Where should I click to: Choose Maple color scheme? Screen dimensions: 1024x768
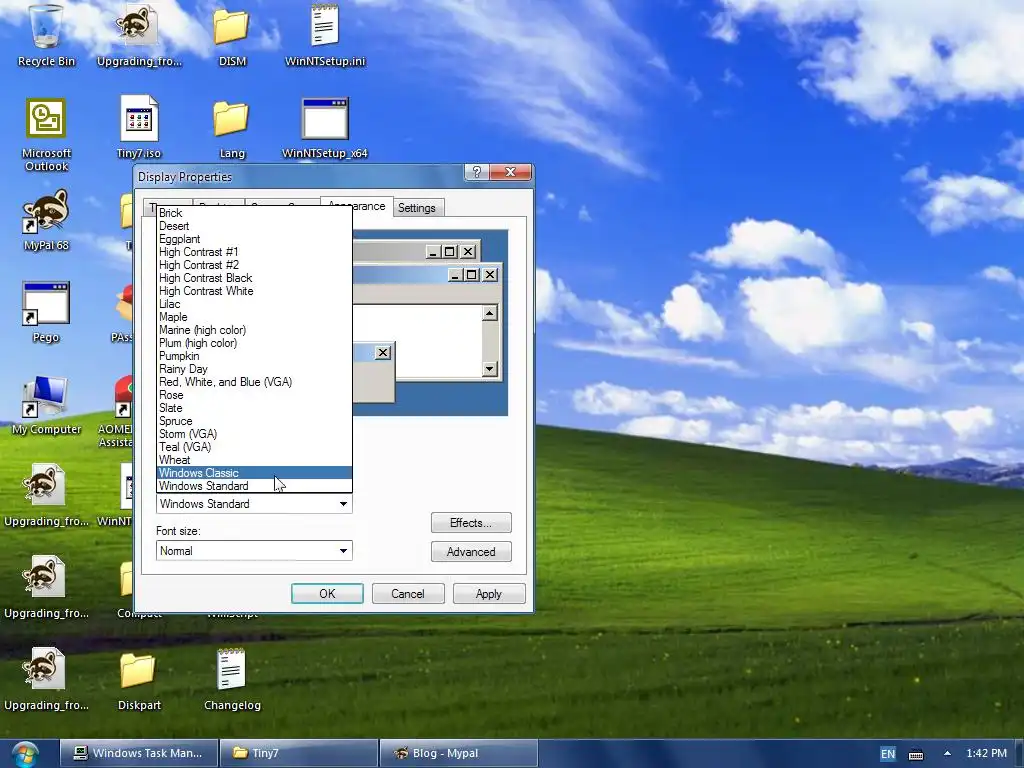pyautogui.click(x=255, y=317)
